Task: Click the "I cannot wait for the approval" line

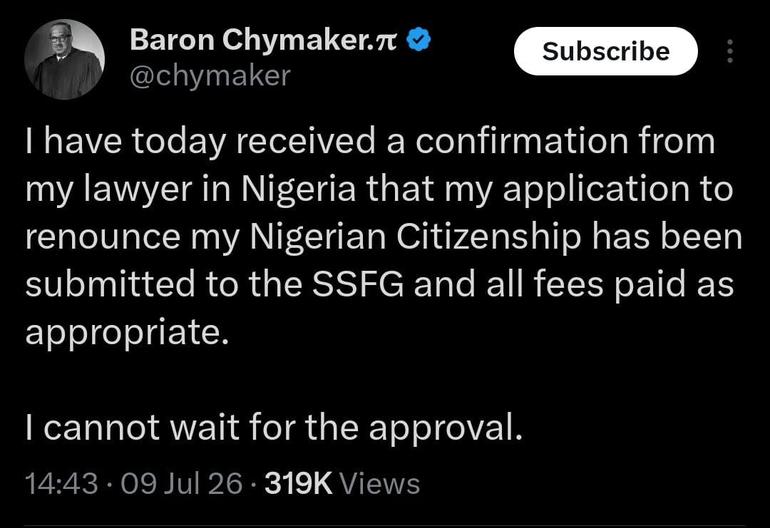Action: 274,426
